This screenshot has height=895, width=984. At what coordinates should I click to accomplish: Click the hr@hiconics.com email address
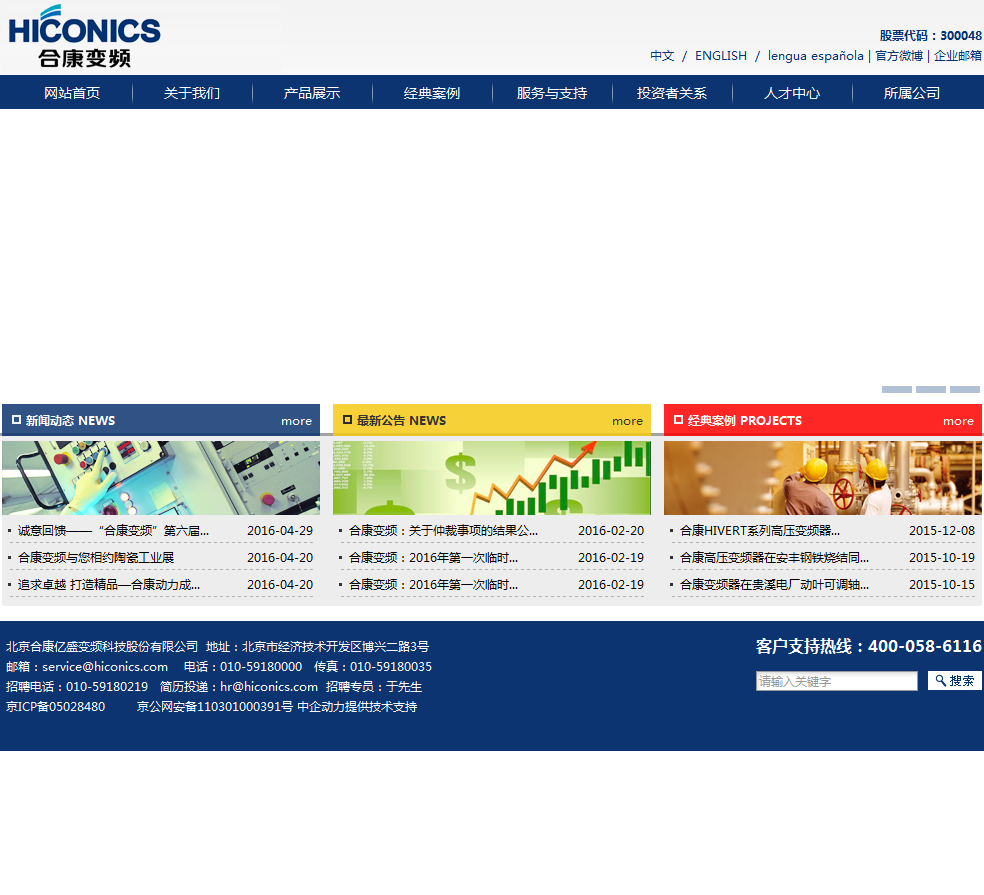click(x=269, y=687)
